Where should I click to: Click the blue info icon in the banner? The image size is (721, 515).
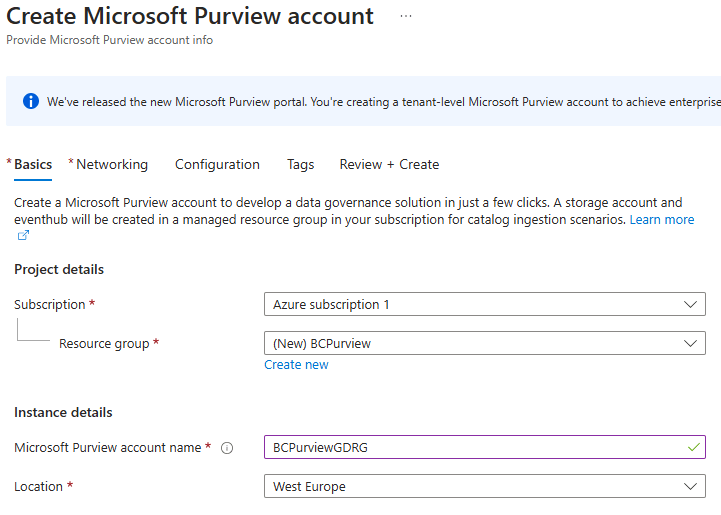31,101
